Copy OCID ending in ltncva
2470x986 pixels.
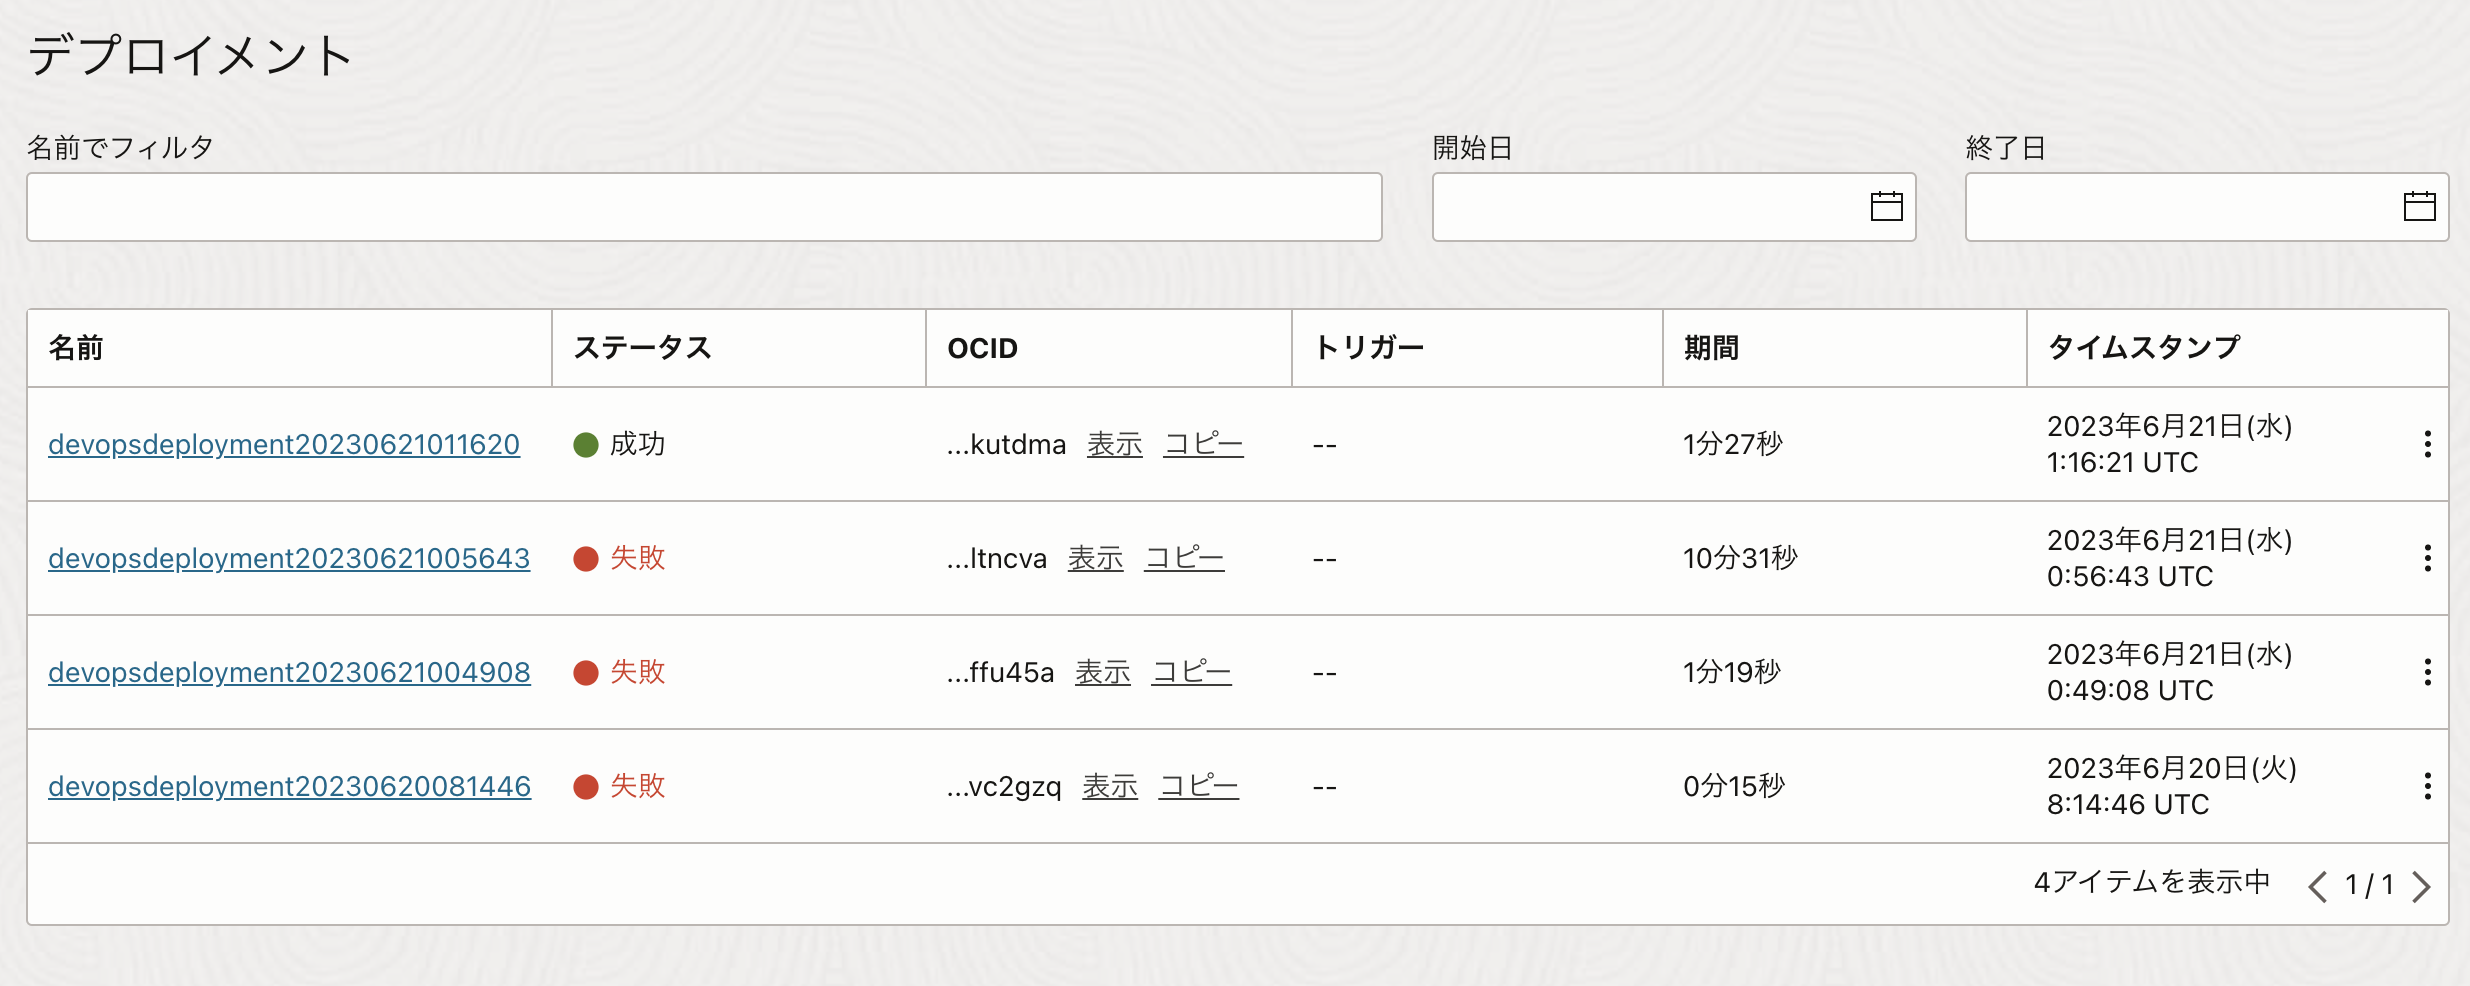coord(1184,558)
